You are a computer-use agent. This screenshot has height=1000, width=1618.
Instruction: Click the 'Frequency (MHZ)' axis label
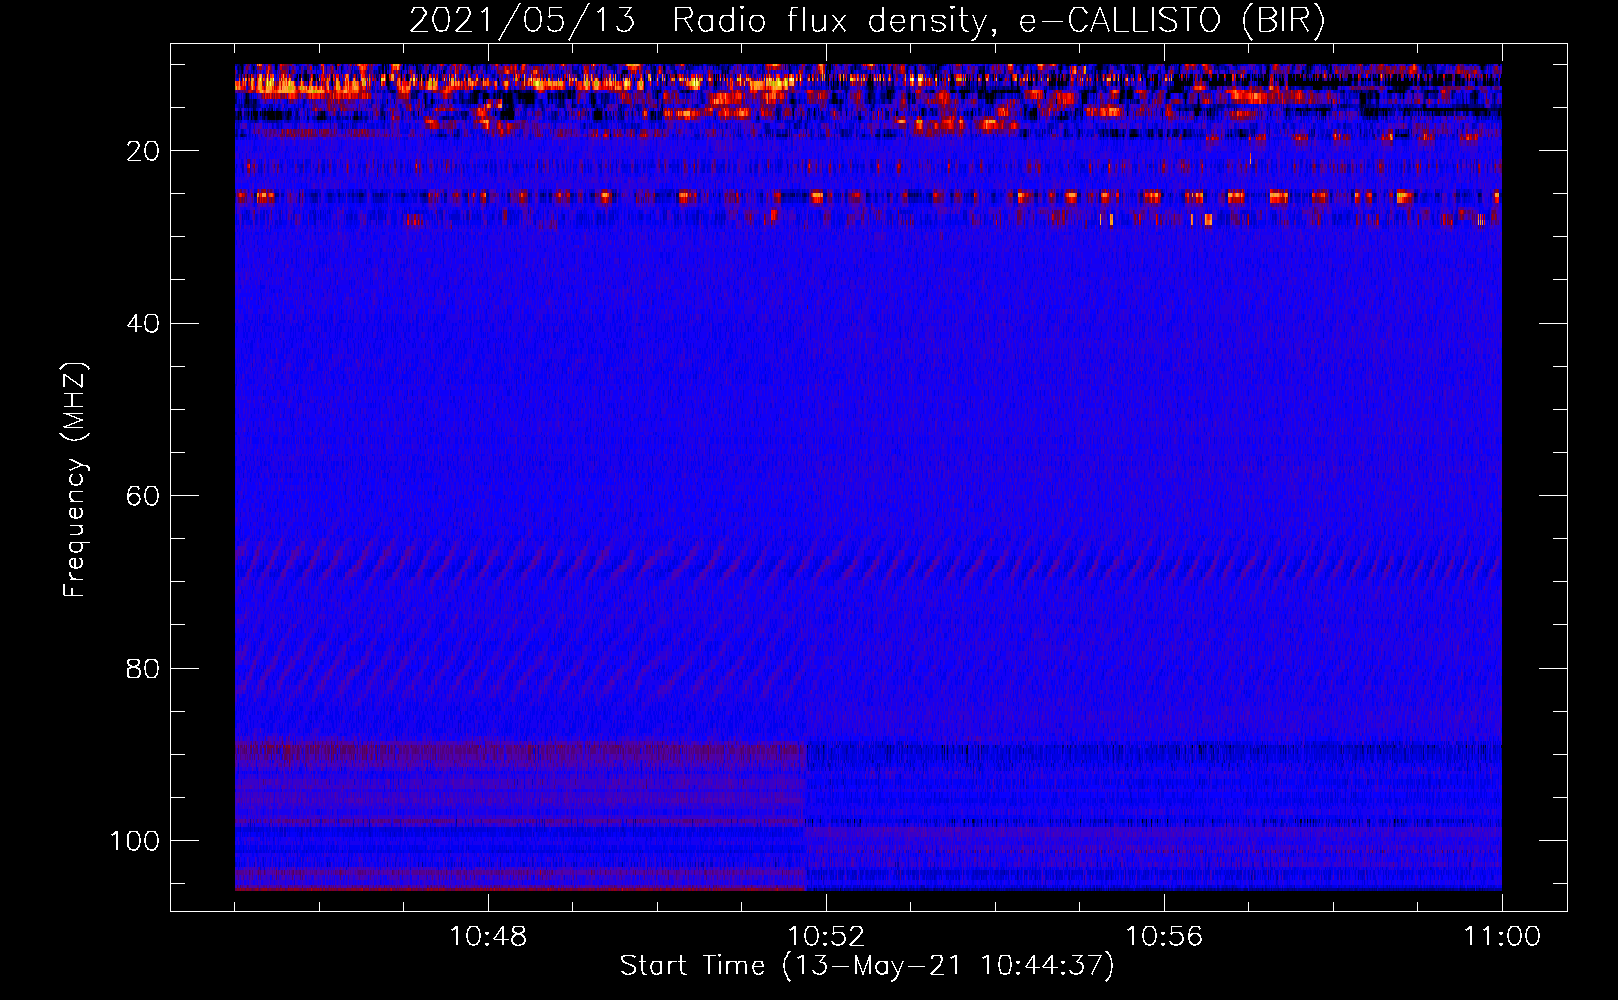(x=75, y=479)
